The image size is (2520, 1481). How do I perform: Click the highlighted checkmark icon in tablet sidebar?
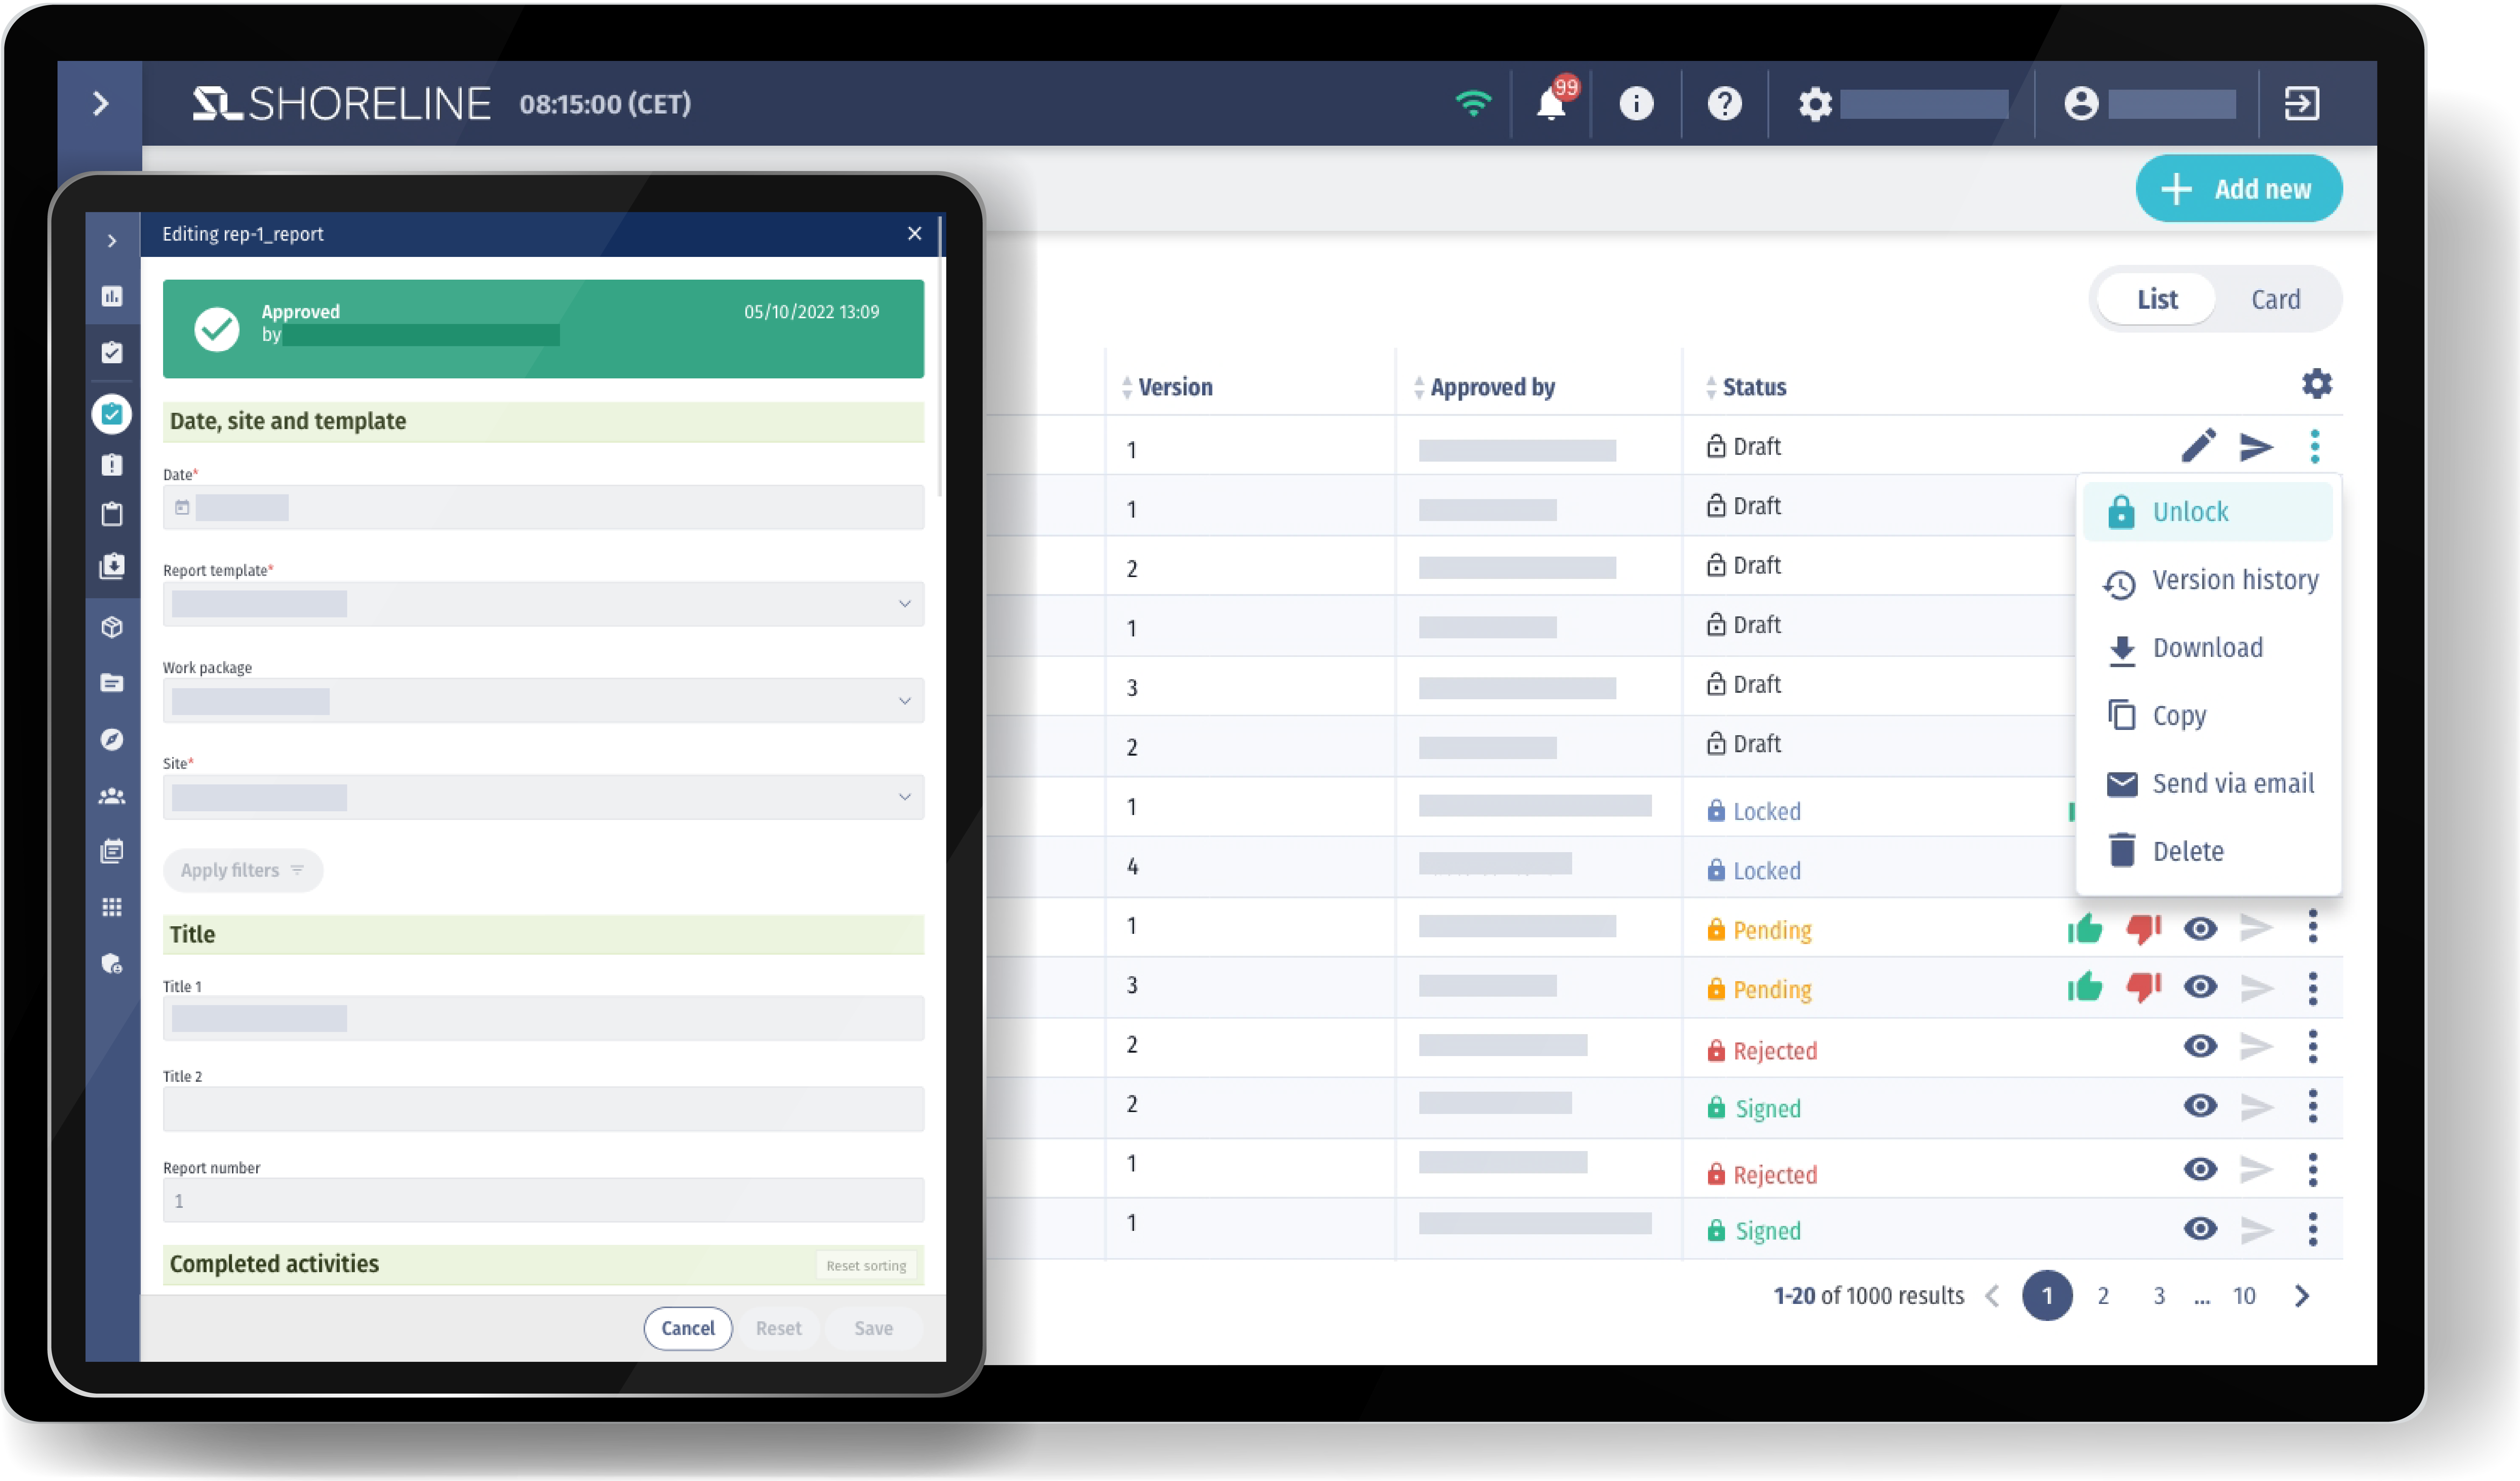(x=112, y=414)
